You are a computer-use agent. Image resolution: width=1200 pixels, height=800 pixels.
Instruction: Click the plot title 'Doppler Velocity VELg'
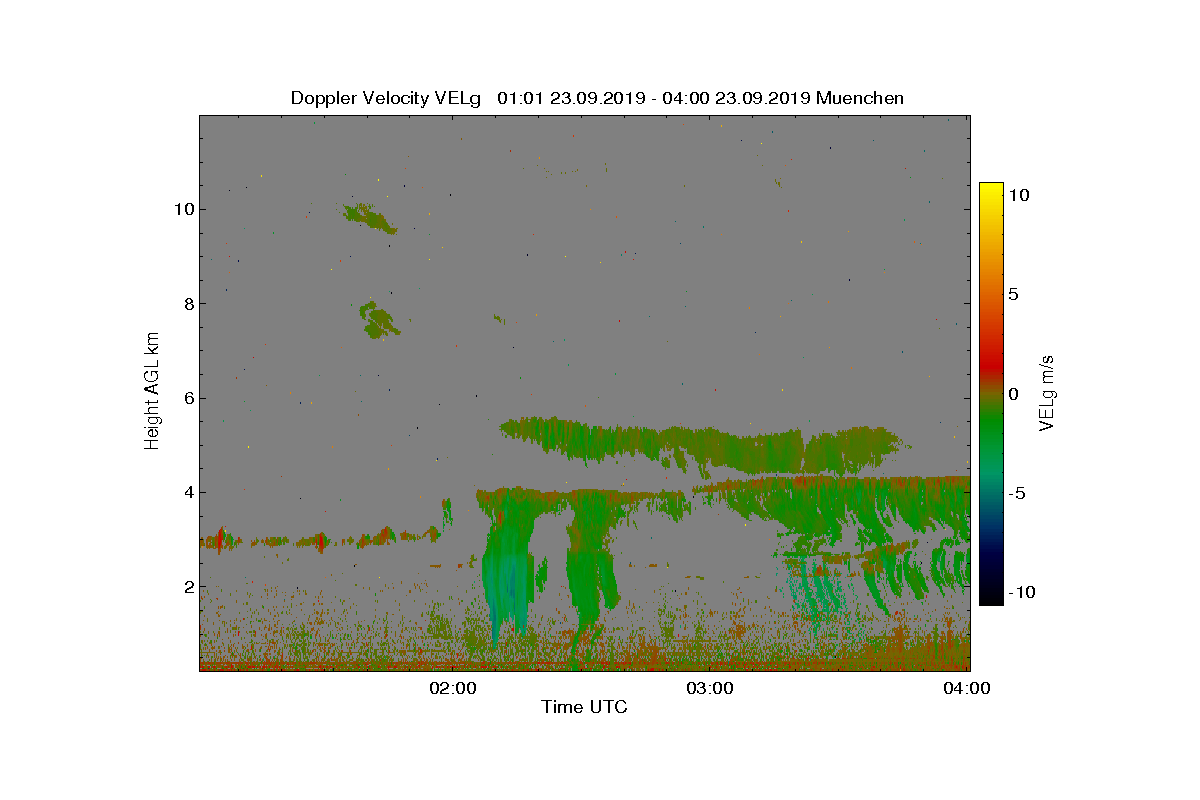click(386, 98)
